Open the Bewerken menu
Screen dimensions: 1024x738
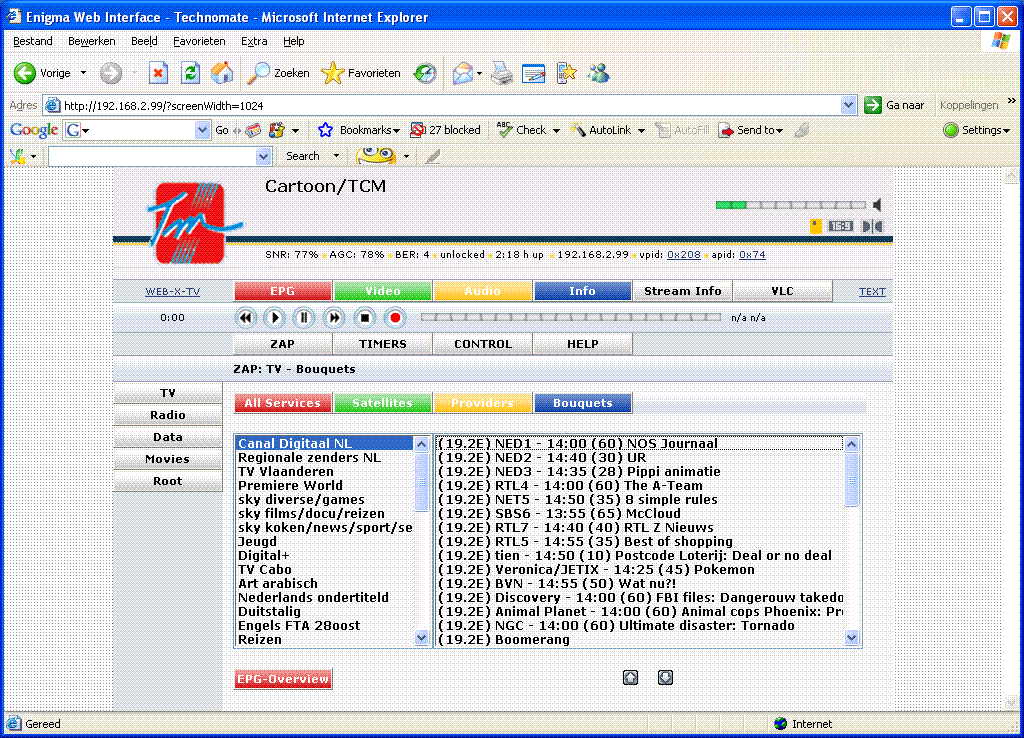91,41
